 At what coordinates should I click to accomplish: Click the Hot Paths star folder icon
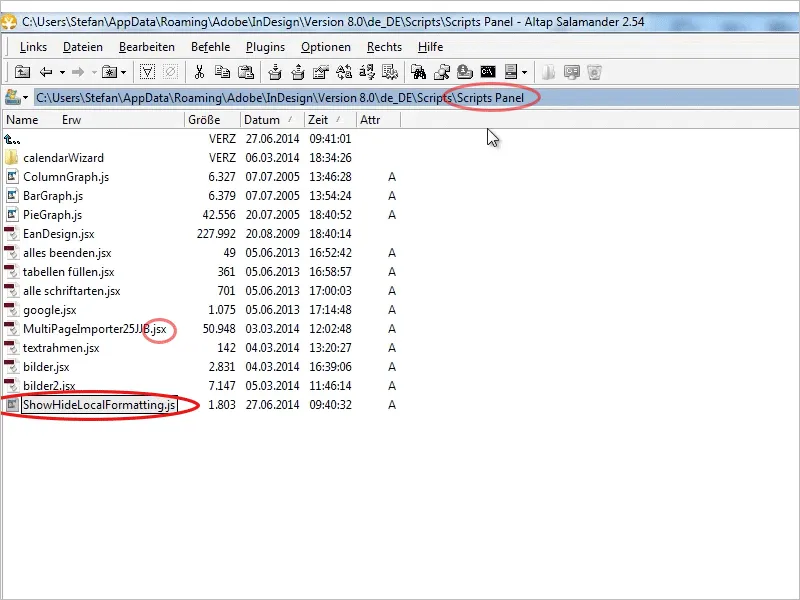click(x=109, y=72)
